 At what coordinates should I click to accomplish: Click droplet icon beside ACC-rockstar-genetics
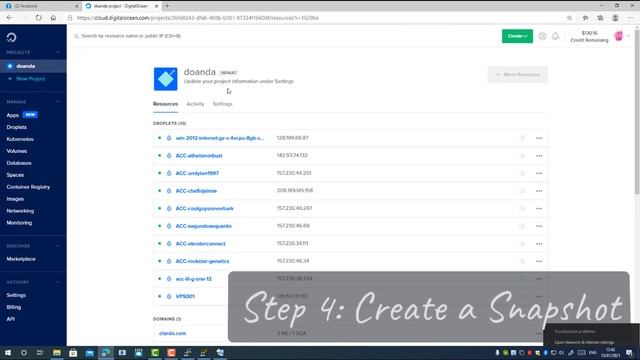click(x=169, y=261)
